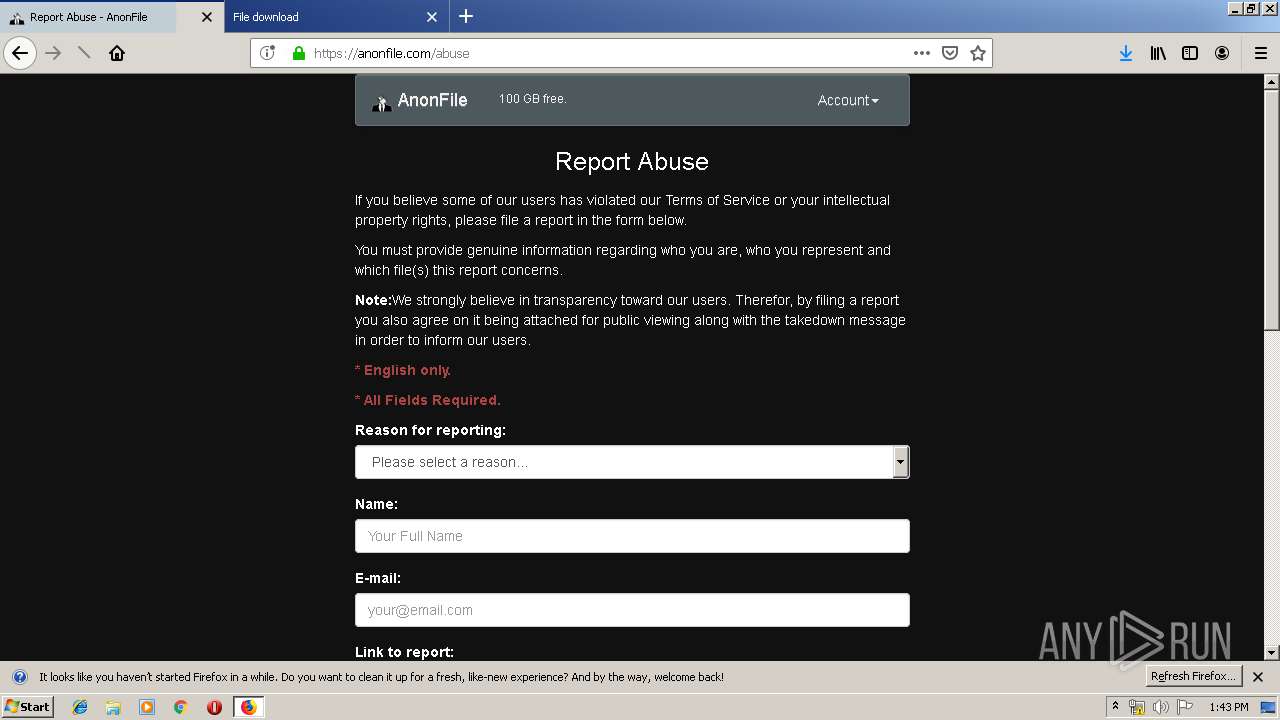
Task: Open the Firefox home page icon
Action: click(117, 53)
